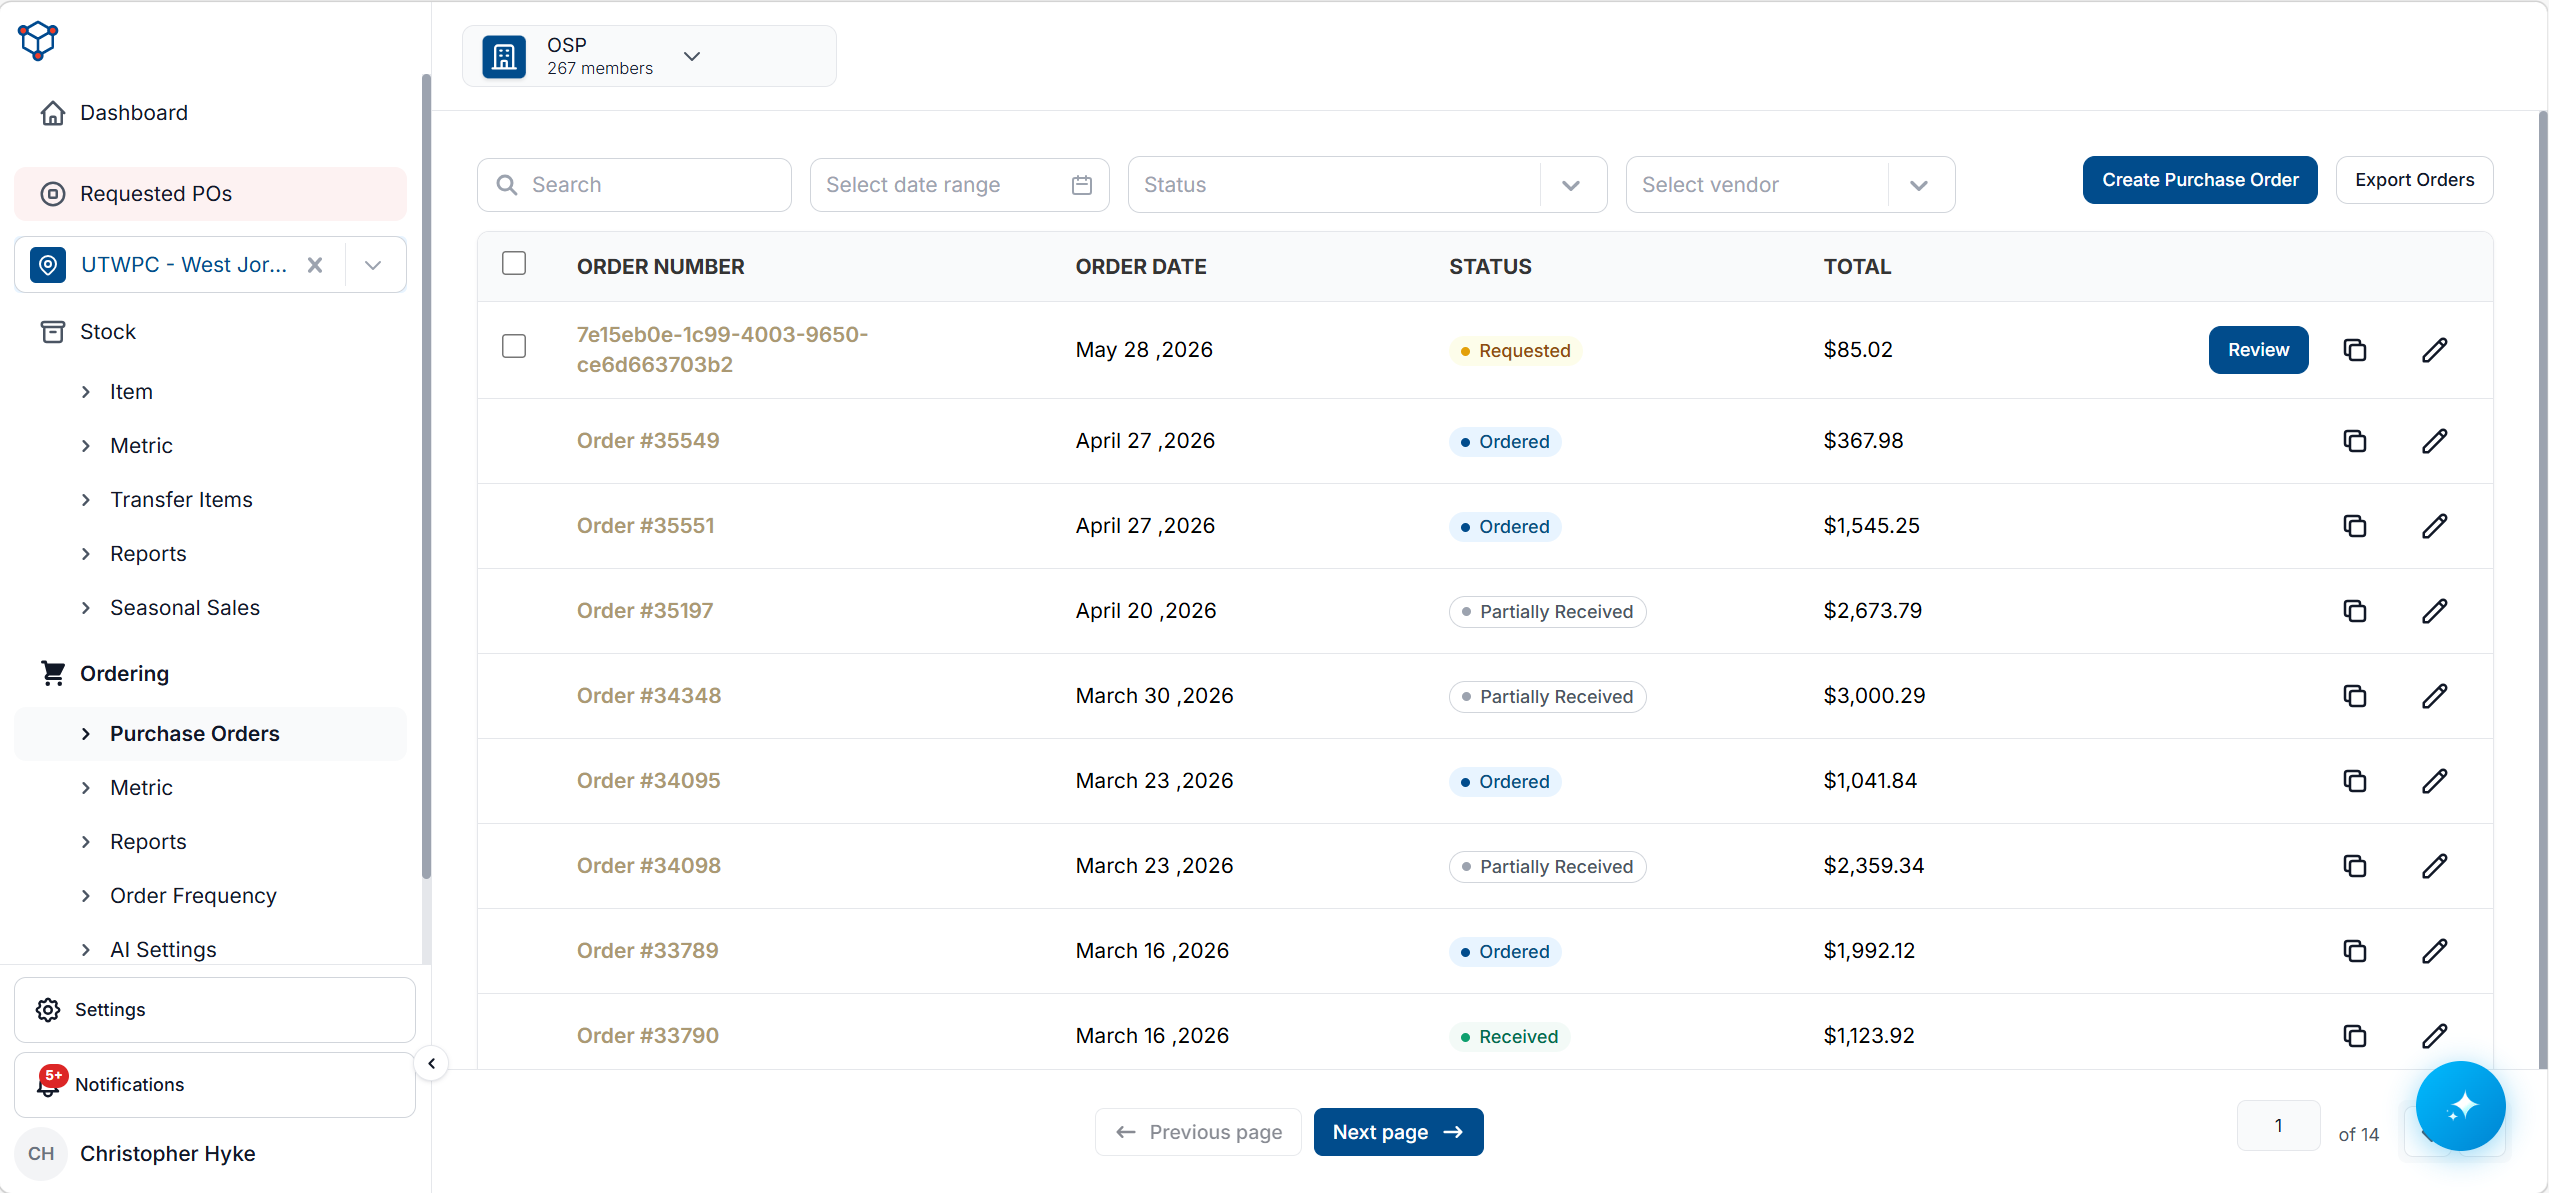
Task: Check the box for the Requested order row
Action: pyautogui.click(x=514, y=346)
